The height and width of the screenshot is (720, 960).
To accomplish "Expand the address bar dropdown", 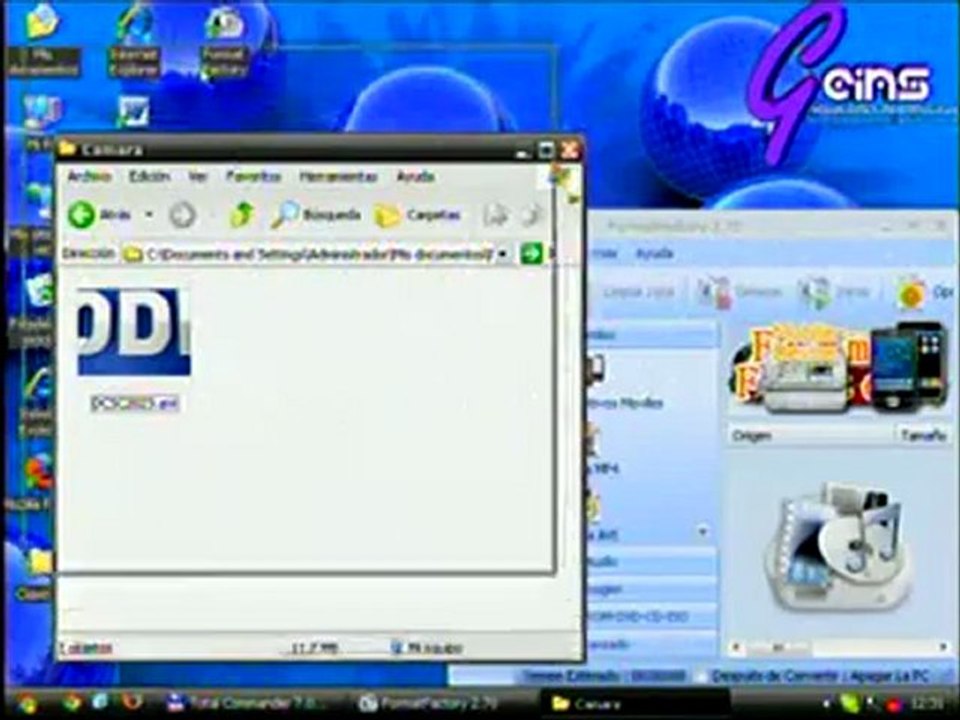I will (503, 253).
